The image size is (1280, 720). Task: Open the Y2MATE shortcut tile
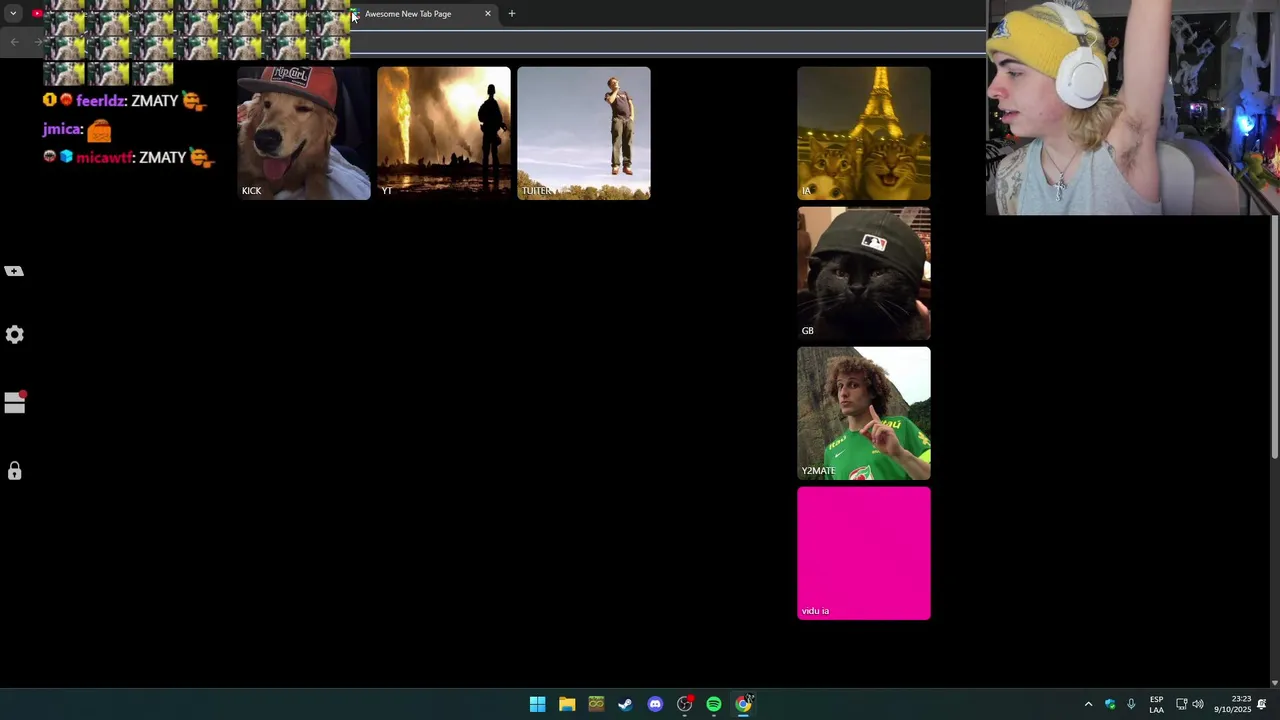coord(864,413)
